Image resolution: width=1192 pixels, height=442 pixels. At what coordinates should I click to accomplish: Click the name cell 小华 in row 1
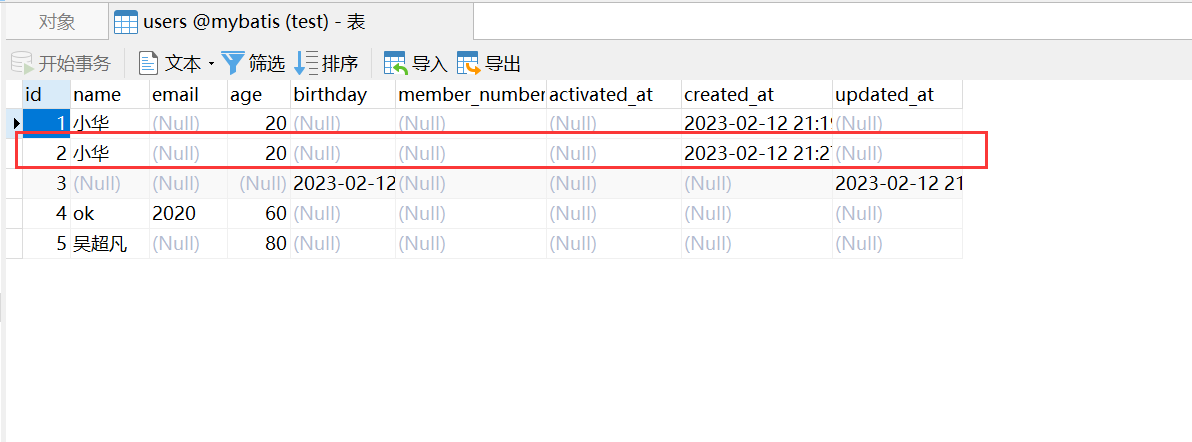(109, 123)
